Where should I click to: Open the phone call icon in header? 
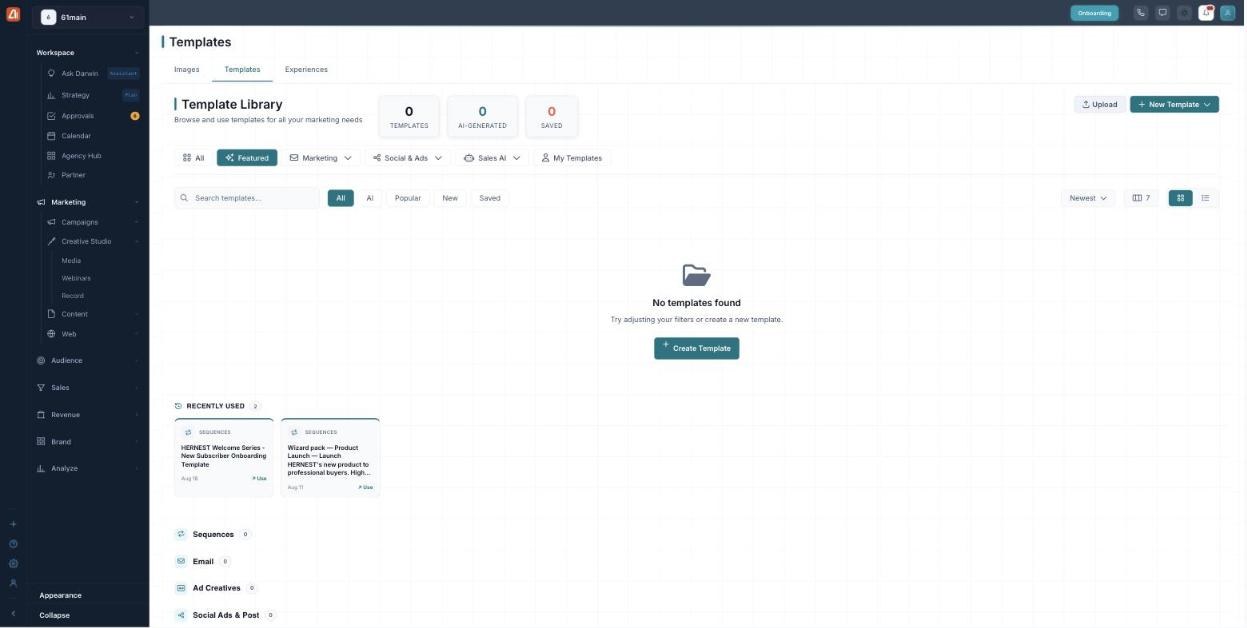(x=1141, y=13)
